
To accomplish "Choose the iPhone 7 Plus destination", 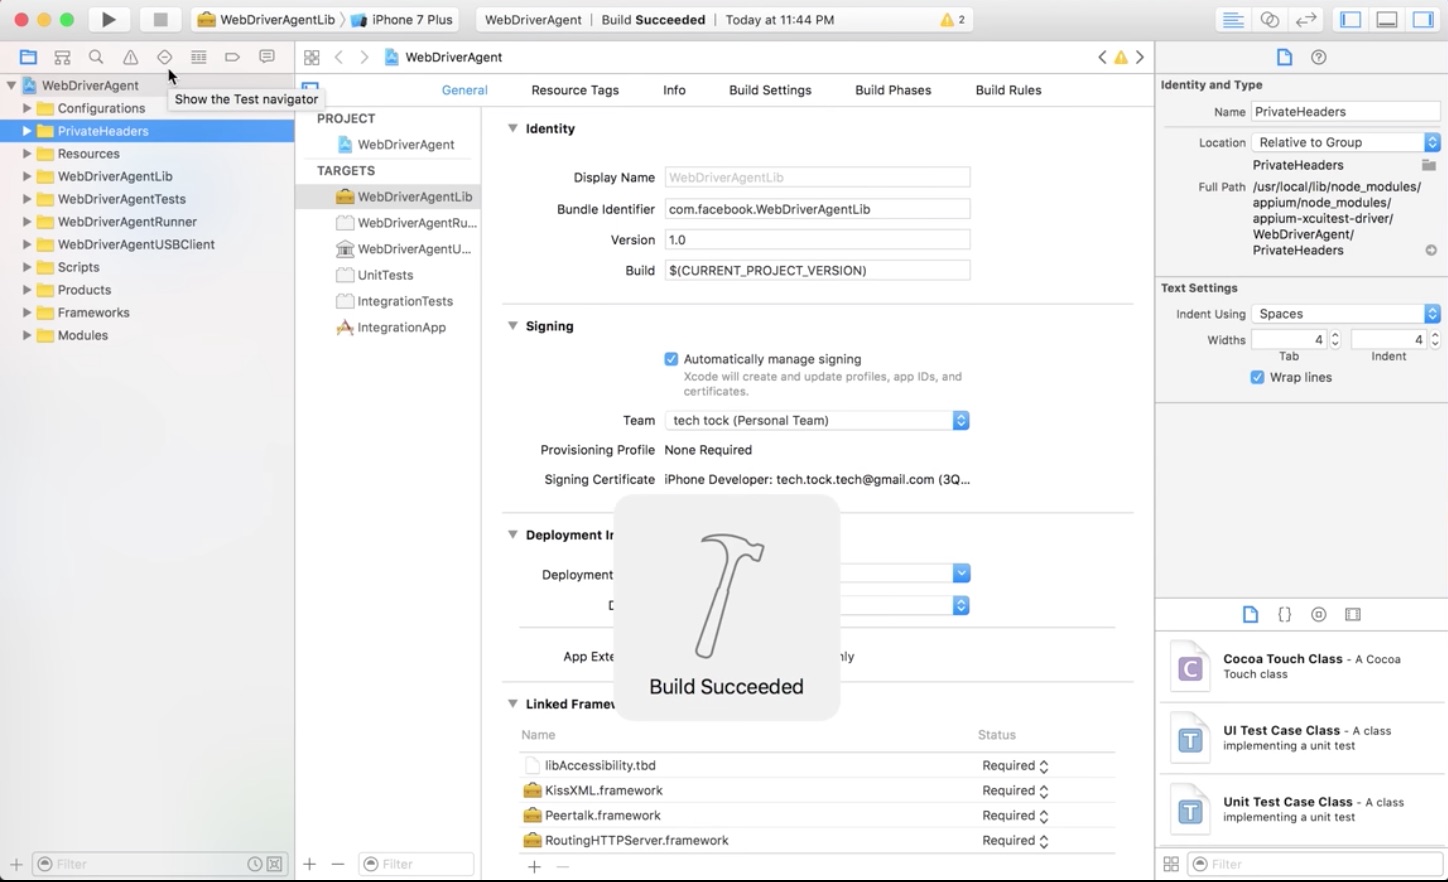I will point(402,20).
